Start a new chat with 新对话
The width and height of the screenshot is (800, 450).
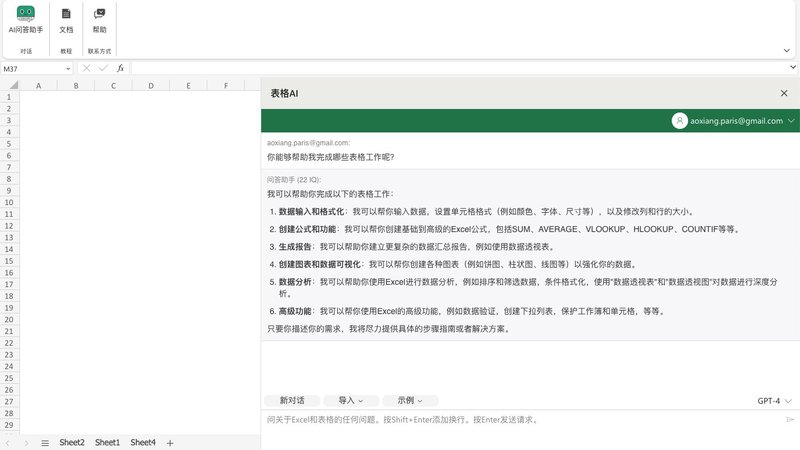click(x=292, y=401)
